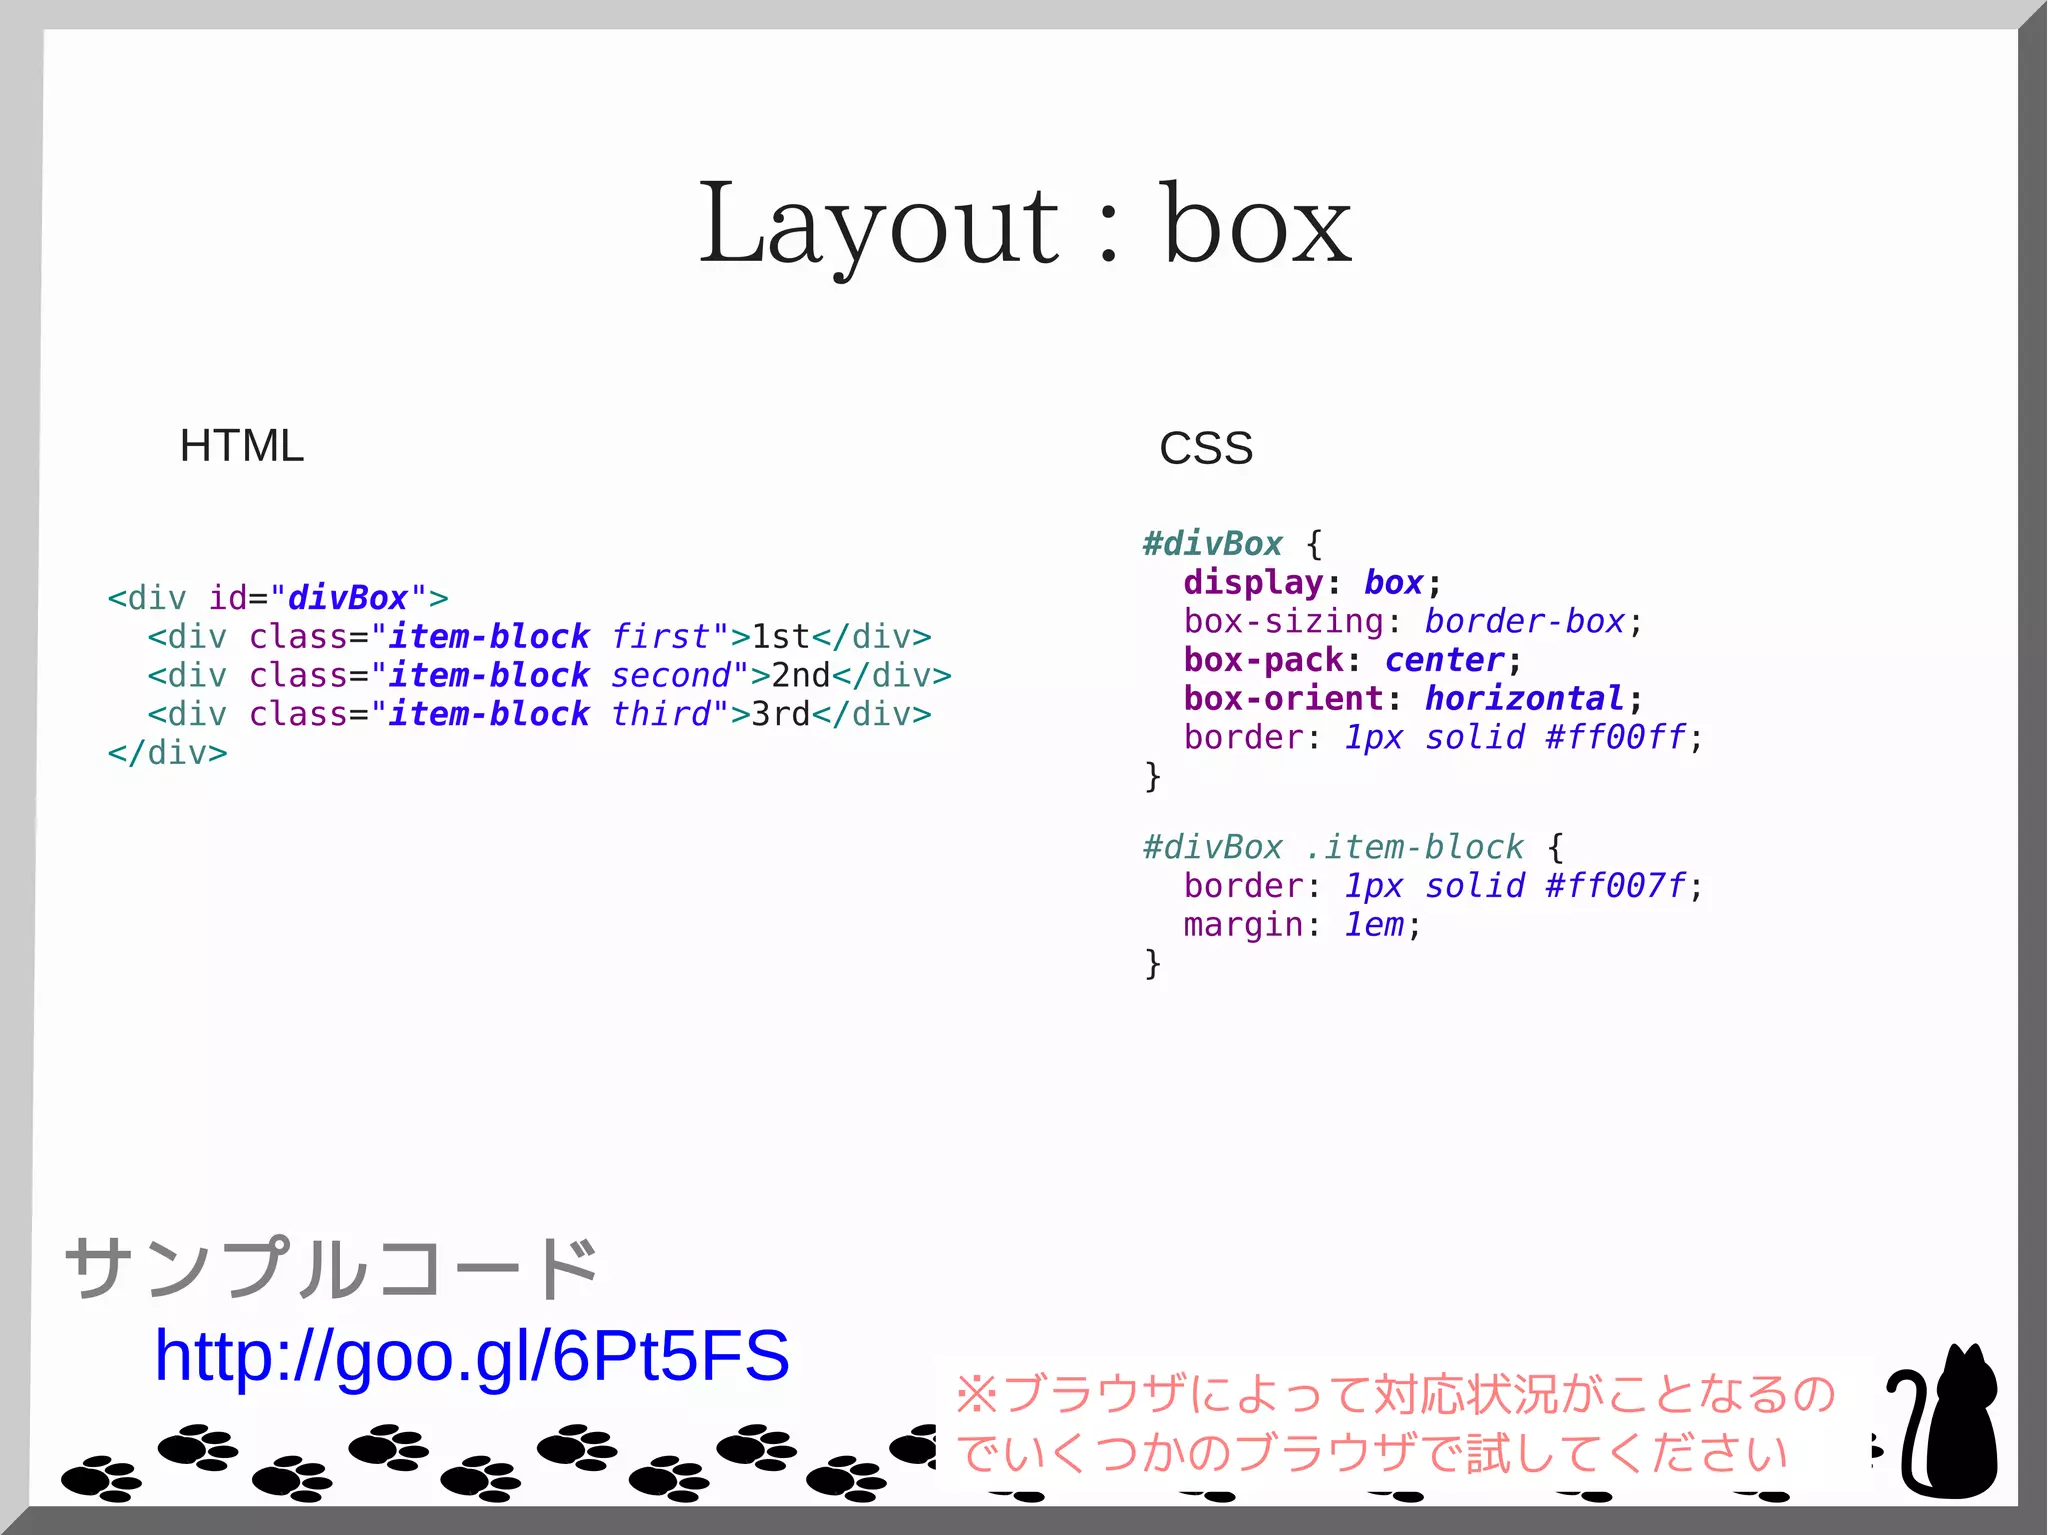Click the black cat silhouette icon
Viewport: 2048px width, 1535px height.
[x=1943, y=1422]
